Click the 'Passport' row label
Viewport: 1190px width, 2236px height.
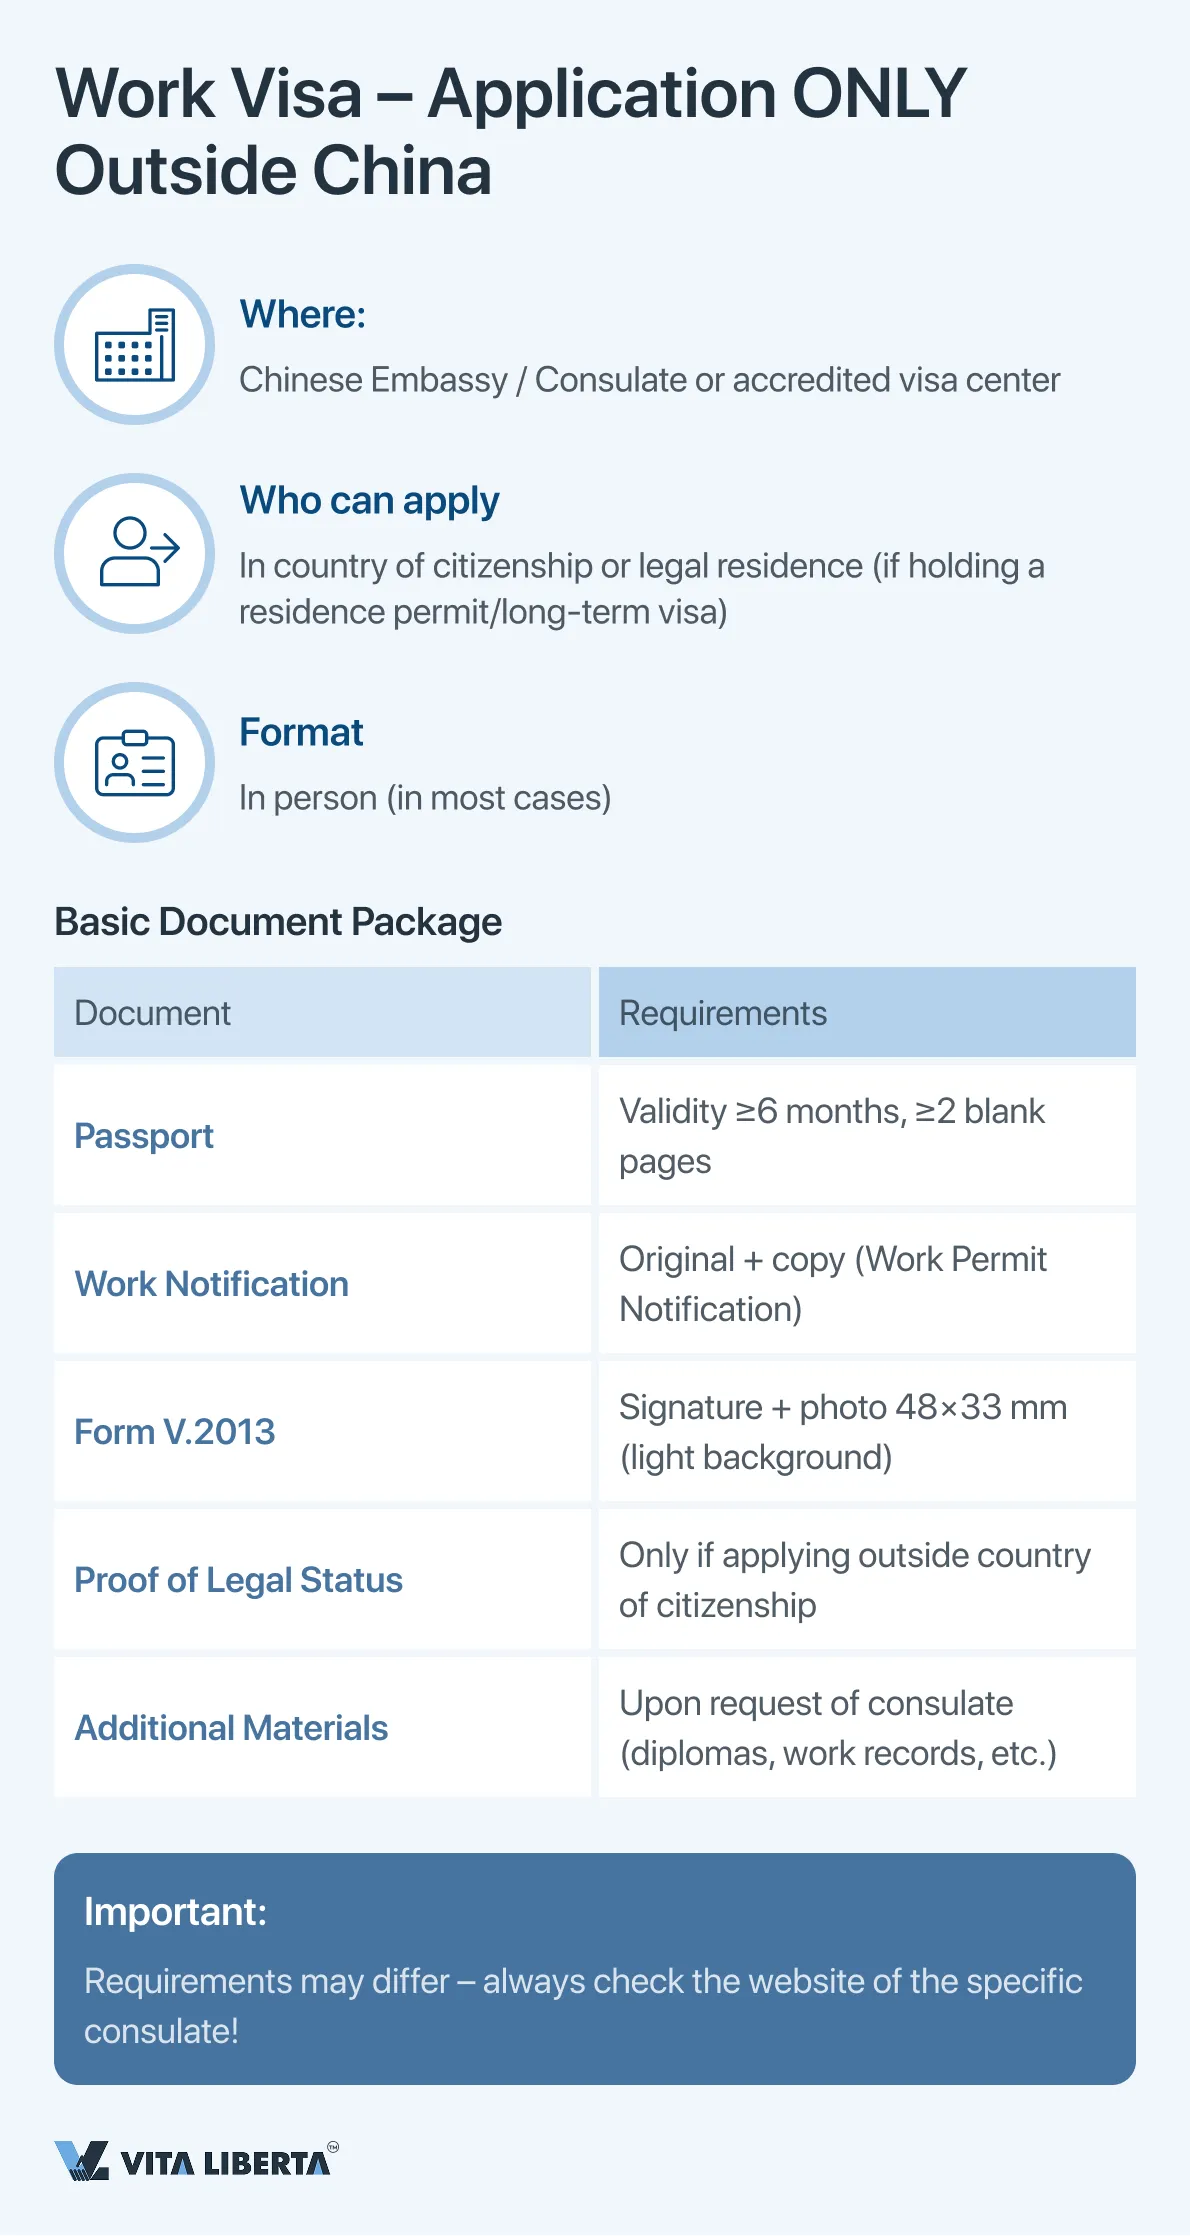[144, 1136]
